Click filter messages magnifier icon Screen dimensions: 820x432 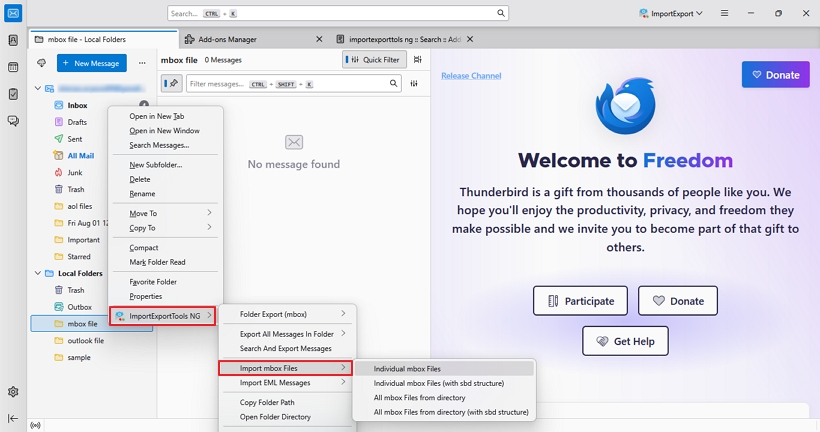(393, 84)
